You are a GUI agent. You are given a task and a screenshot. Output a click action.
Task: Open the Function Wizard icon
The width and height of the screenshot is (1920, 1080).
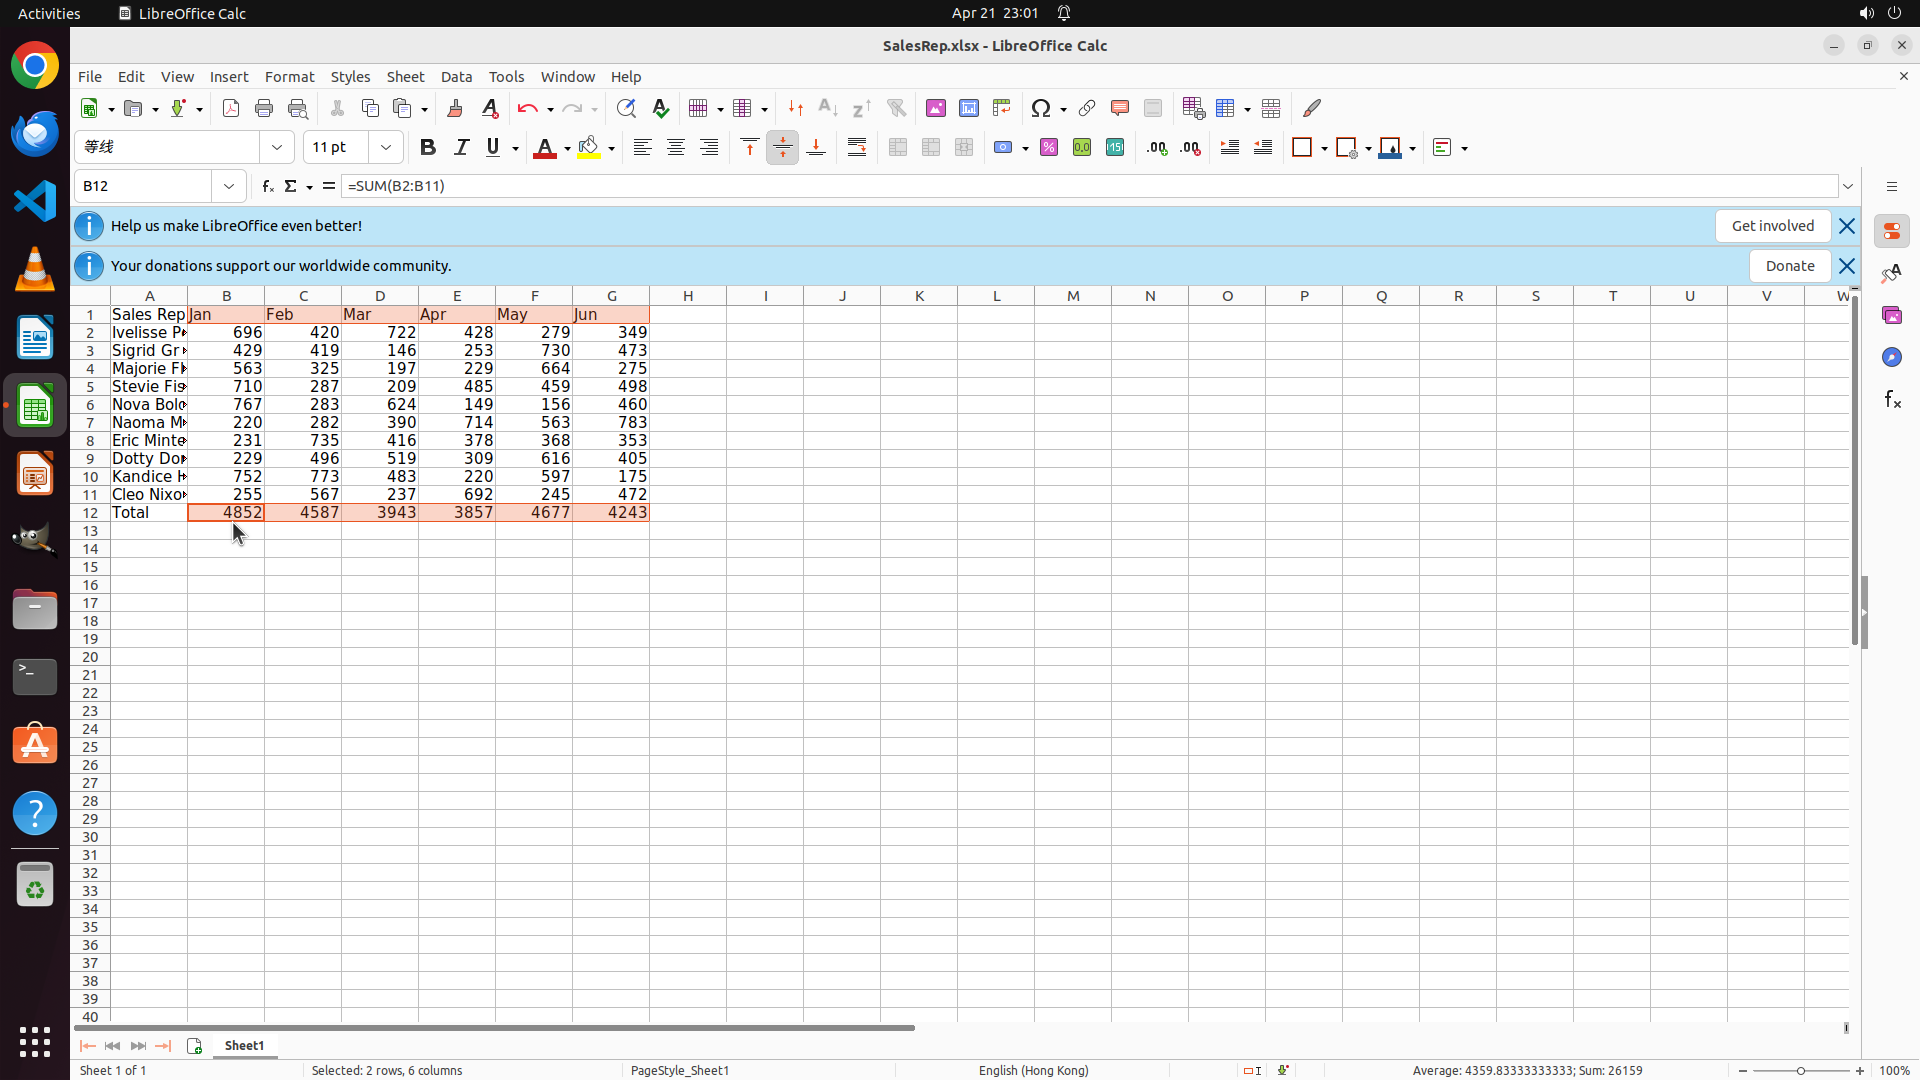(267, 186)
